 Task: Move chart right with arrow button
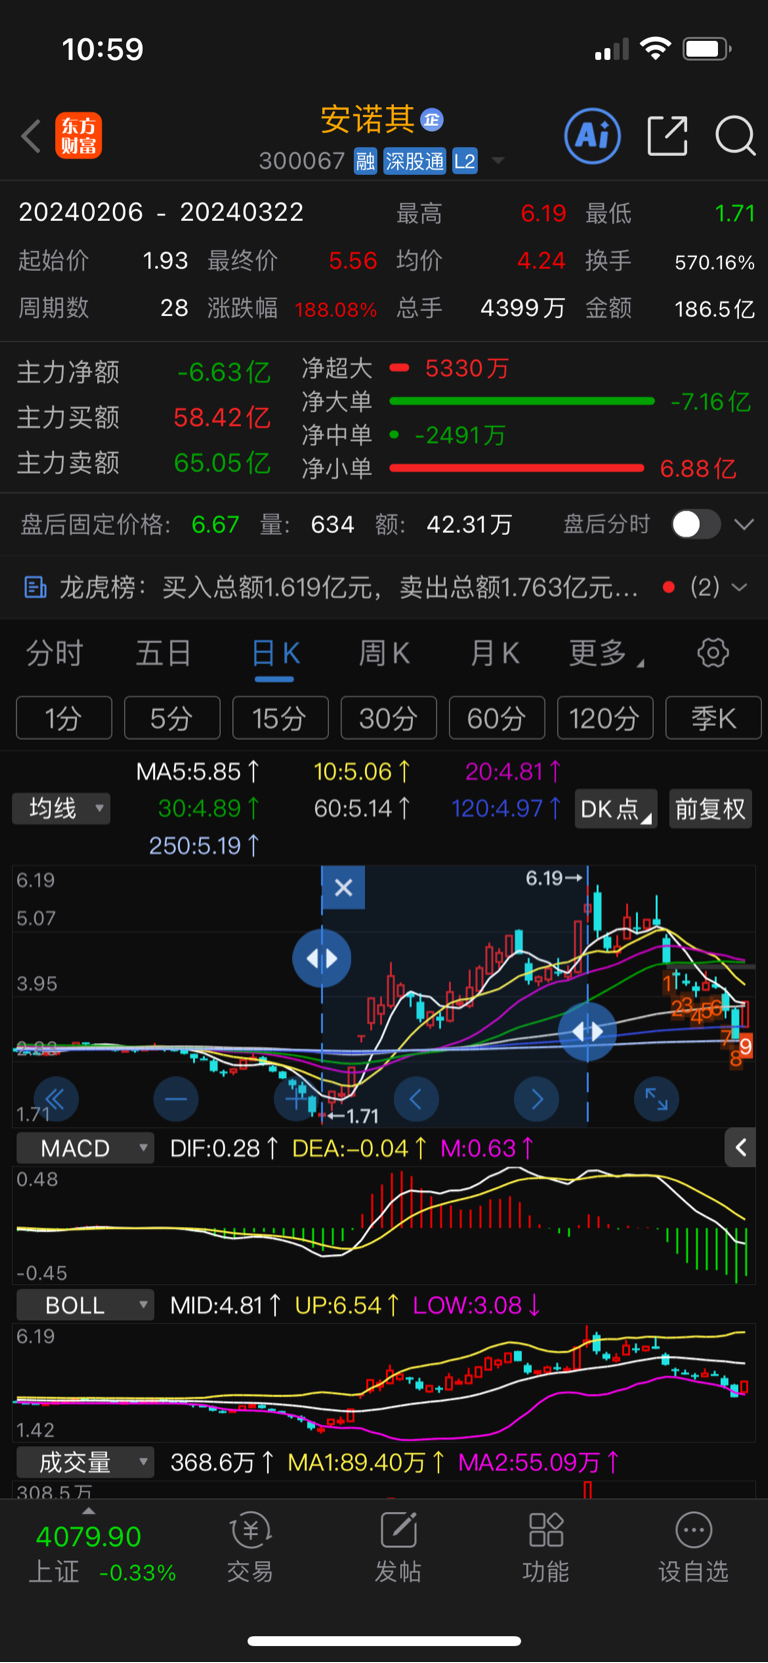(537, 1100)
